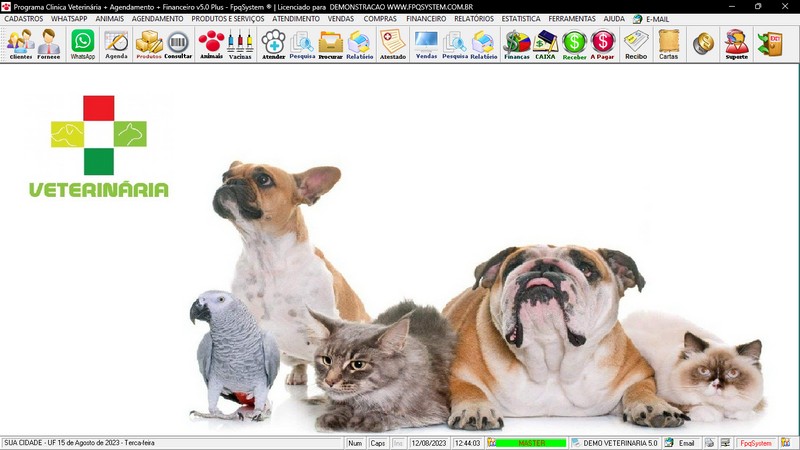Open the Agenda scheduling icon

click(x=116, y=44)
